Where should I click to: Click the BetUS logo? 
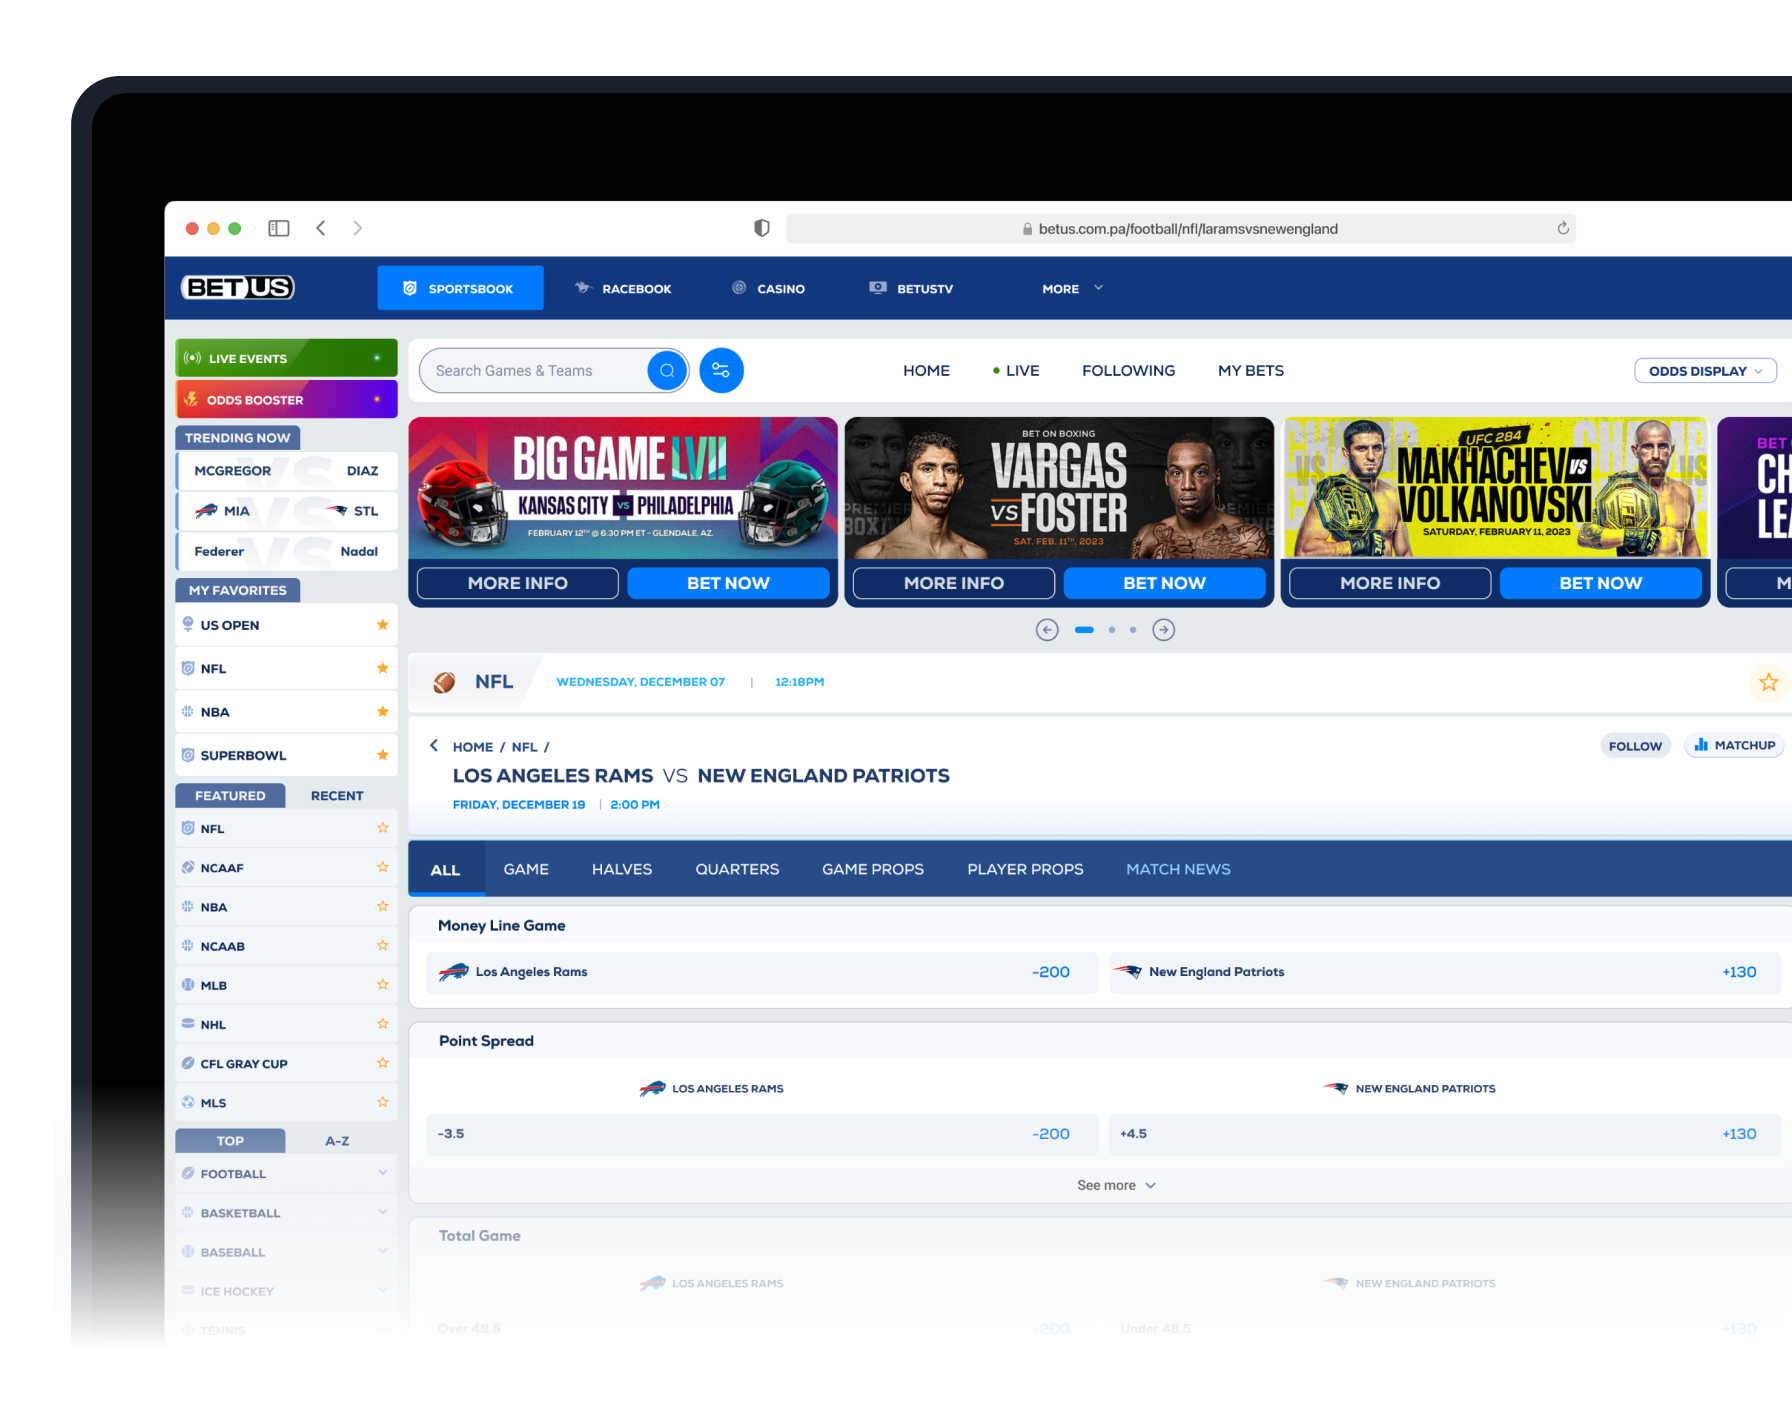(238, 288)
